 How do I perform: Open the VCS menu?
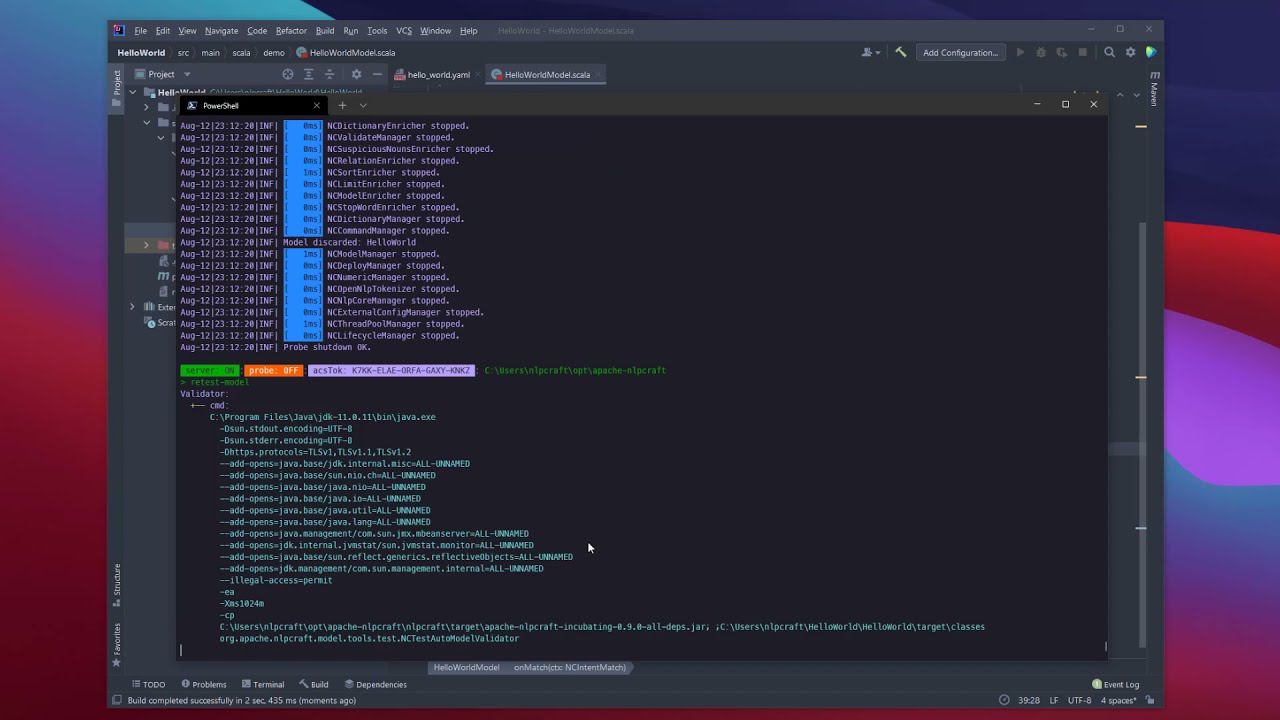(403, 31)
